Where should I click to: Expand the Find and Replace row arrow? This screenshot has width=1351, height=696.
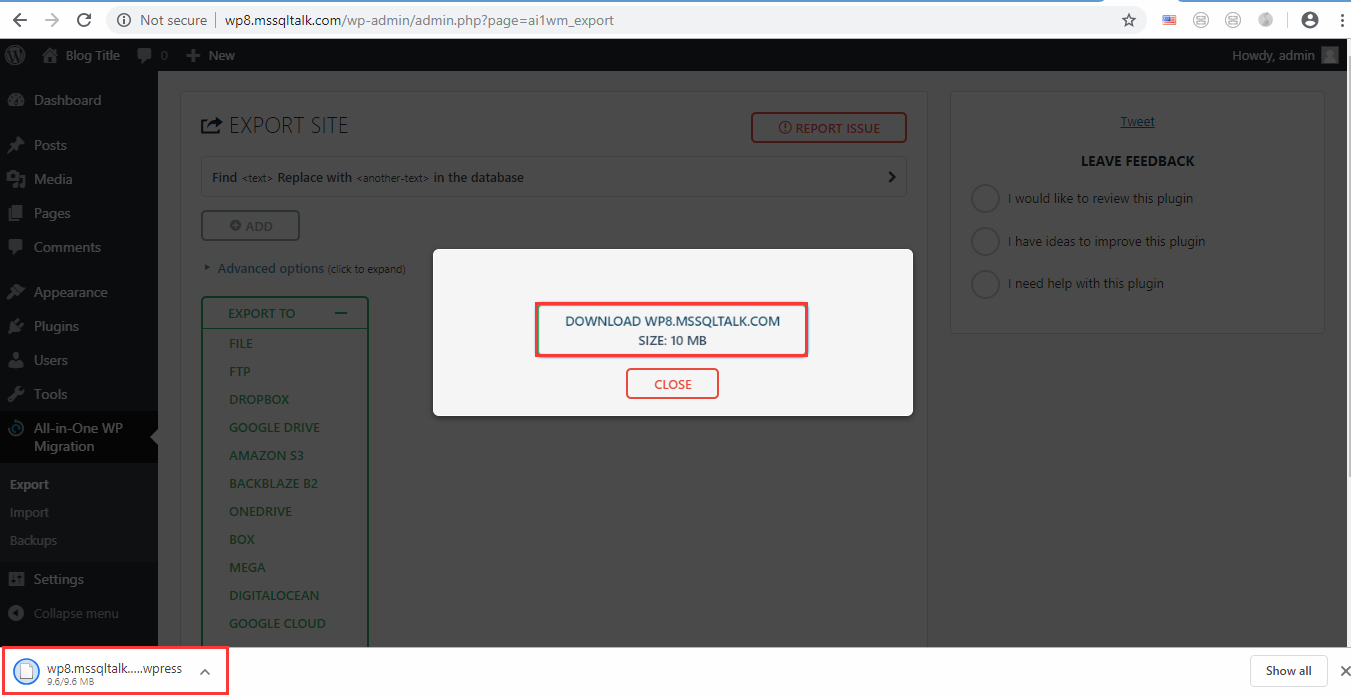[892, 177]
